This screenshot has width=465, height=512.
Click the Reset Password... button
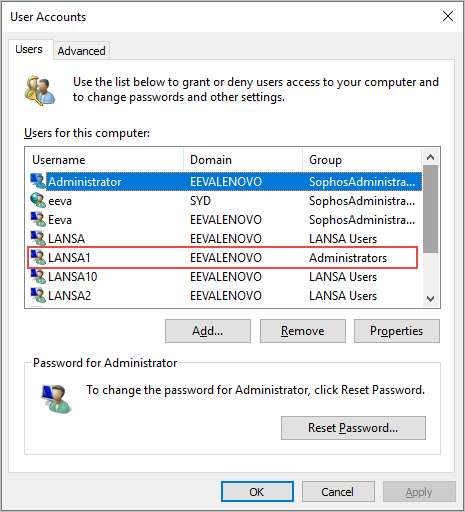(x=353, y=428)
